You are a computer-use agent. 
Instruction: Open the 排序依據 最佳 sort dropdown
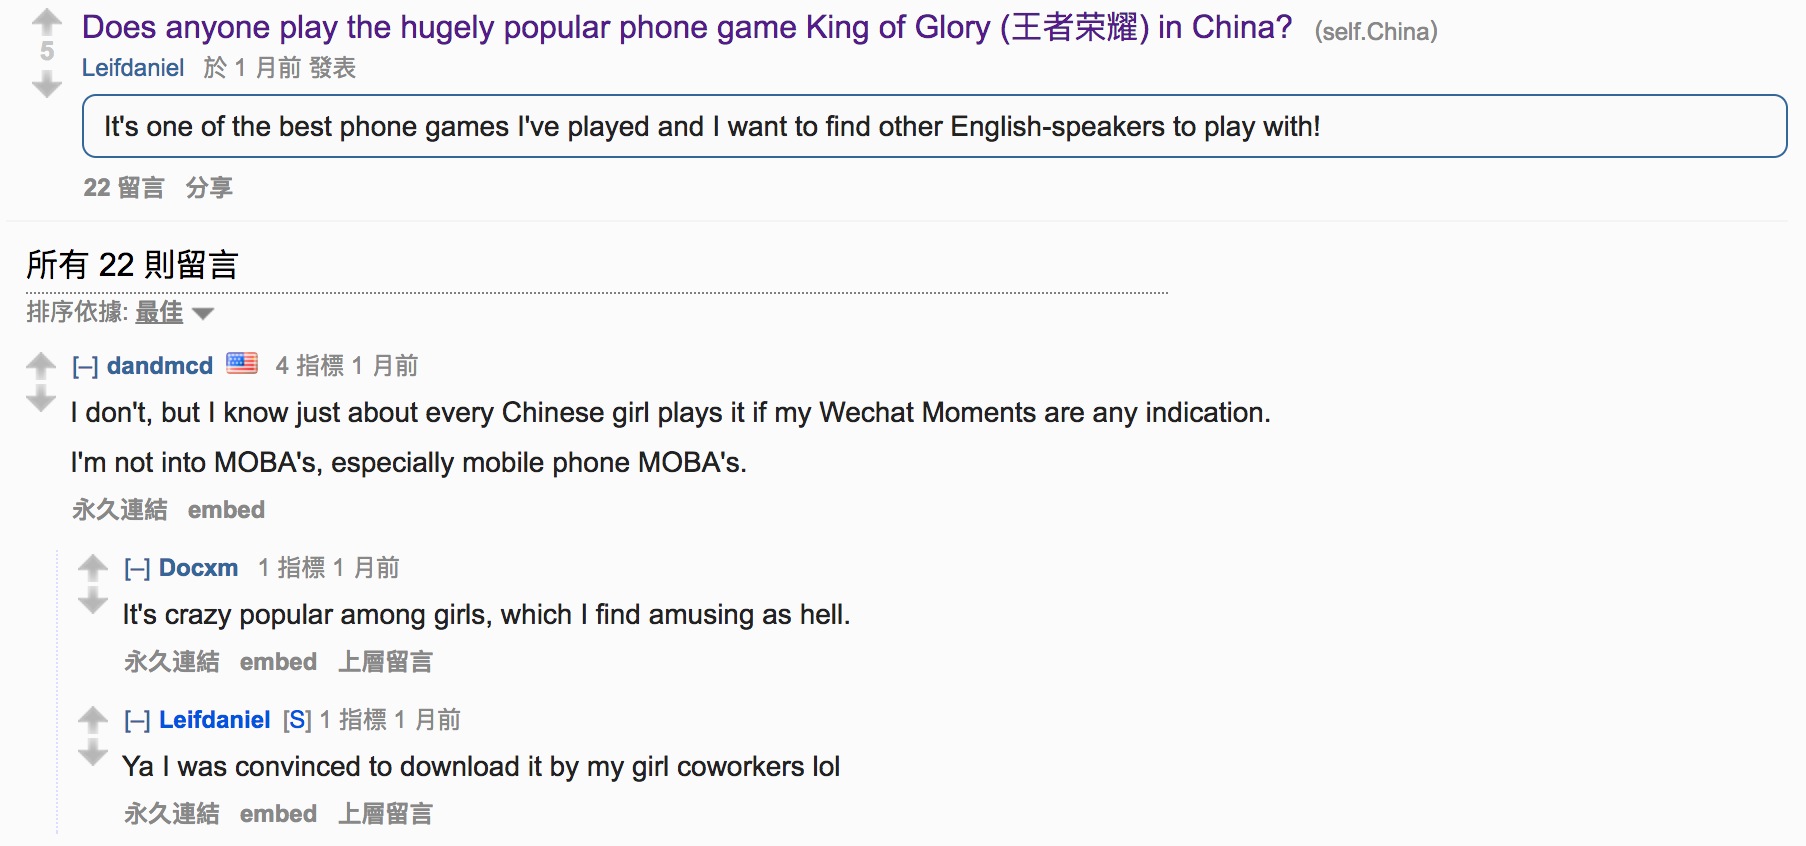[174, 312]
